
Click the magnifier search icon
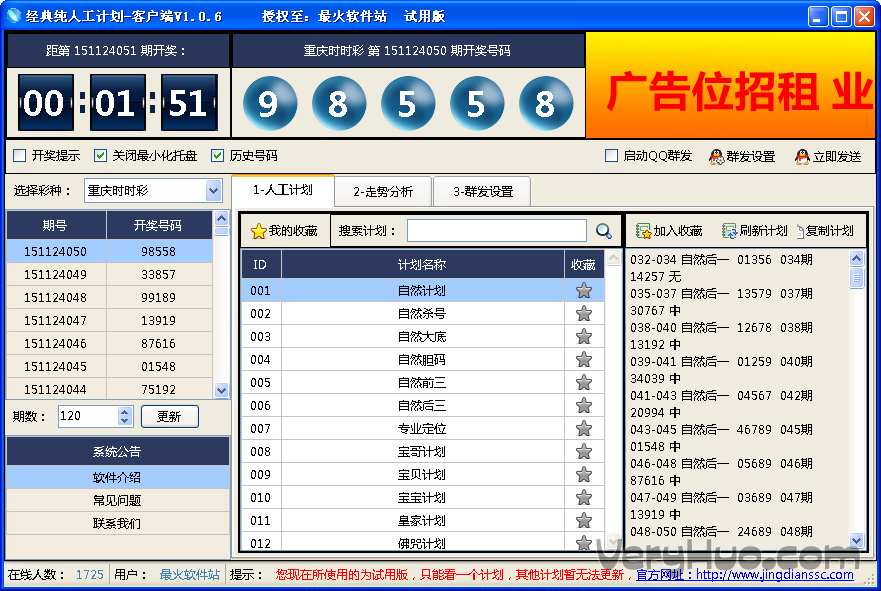click(604, 231)
